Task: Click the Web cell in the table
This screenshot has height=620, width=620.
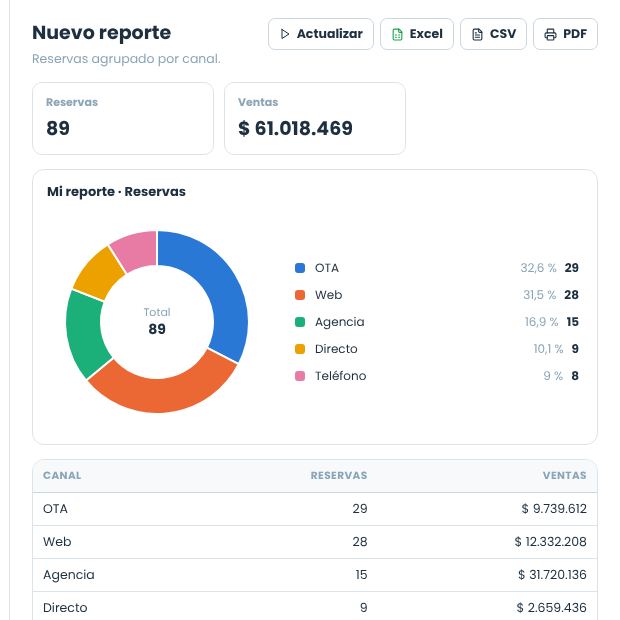Action: coord(57,542)
